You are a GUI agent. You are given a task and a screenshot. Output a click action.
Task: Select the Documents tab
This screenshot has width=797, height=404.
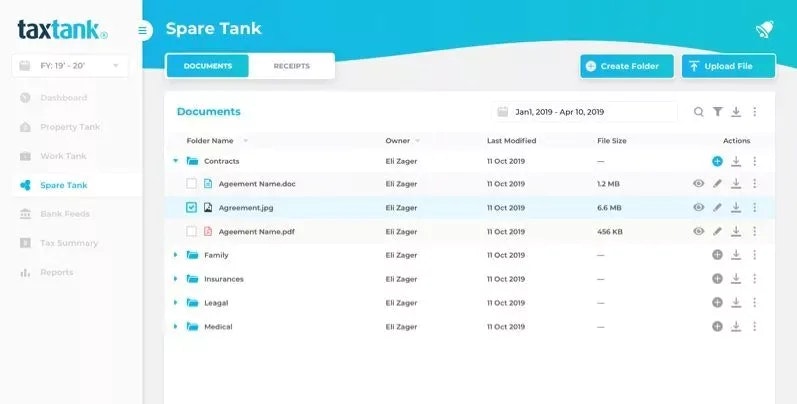tap(208, 66)
